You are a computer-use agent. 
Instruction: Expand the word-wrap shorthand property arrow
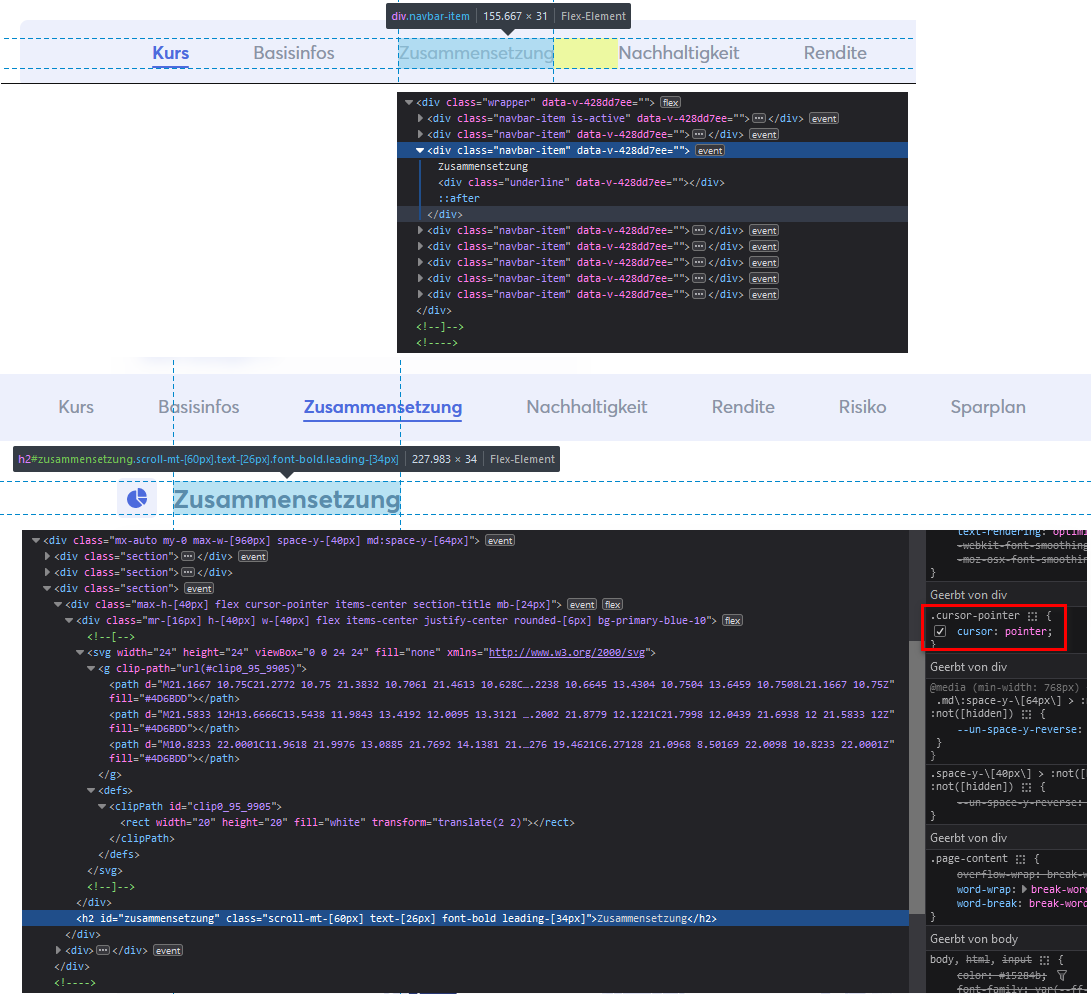[x=1023, y=889]
